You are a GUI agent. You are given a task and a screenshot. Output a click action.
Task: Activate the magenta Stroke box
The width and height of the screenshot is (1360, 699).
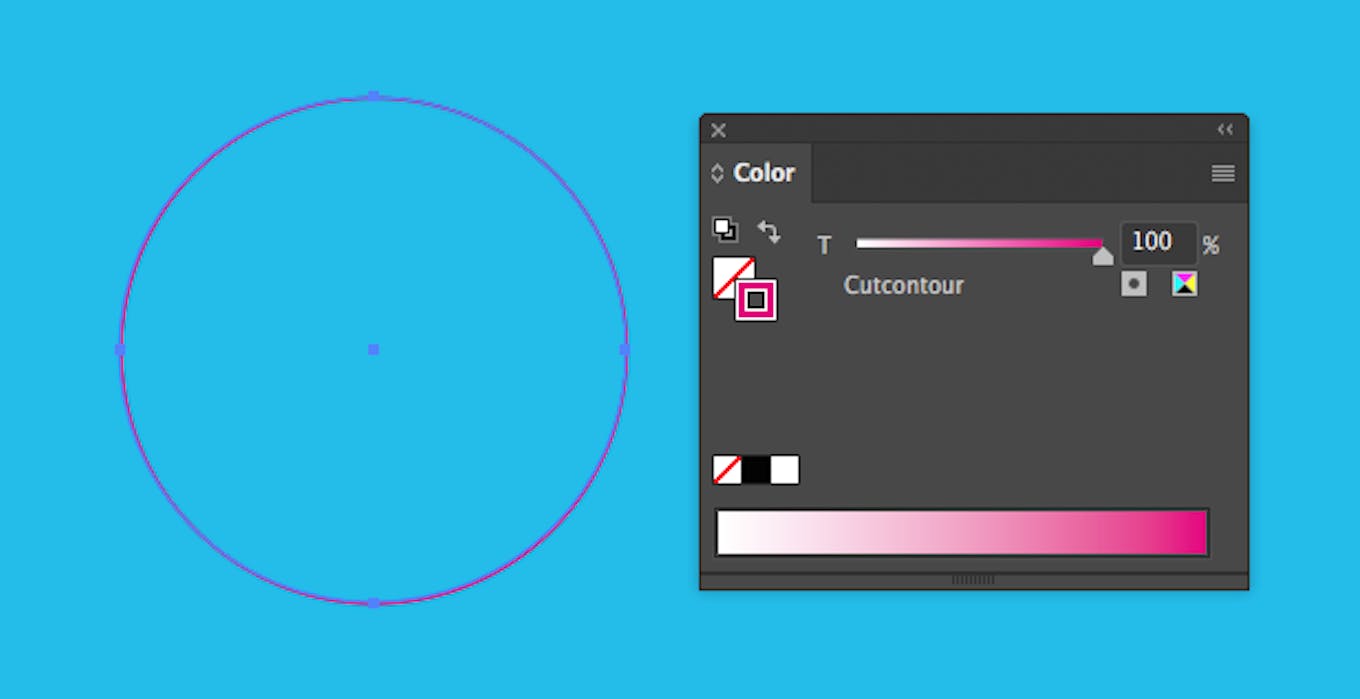coord(756,300)
